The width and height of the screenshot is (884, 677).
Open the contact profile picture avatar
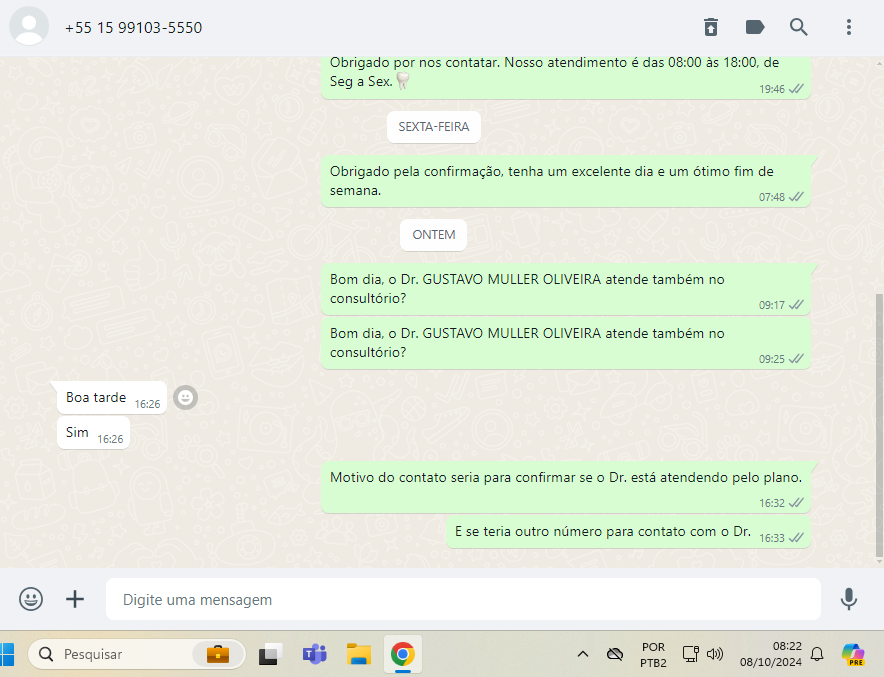click(x=29, y=26)
